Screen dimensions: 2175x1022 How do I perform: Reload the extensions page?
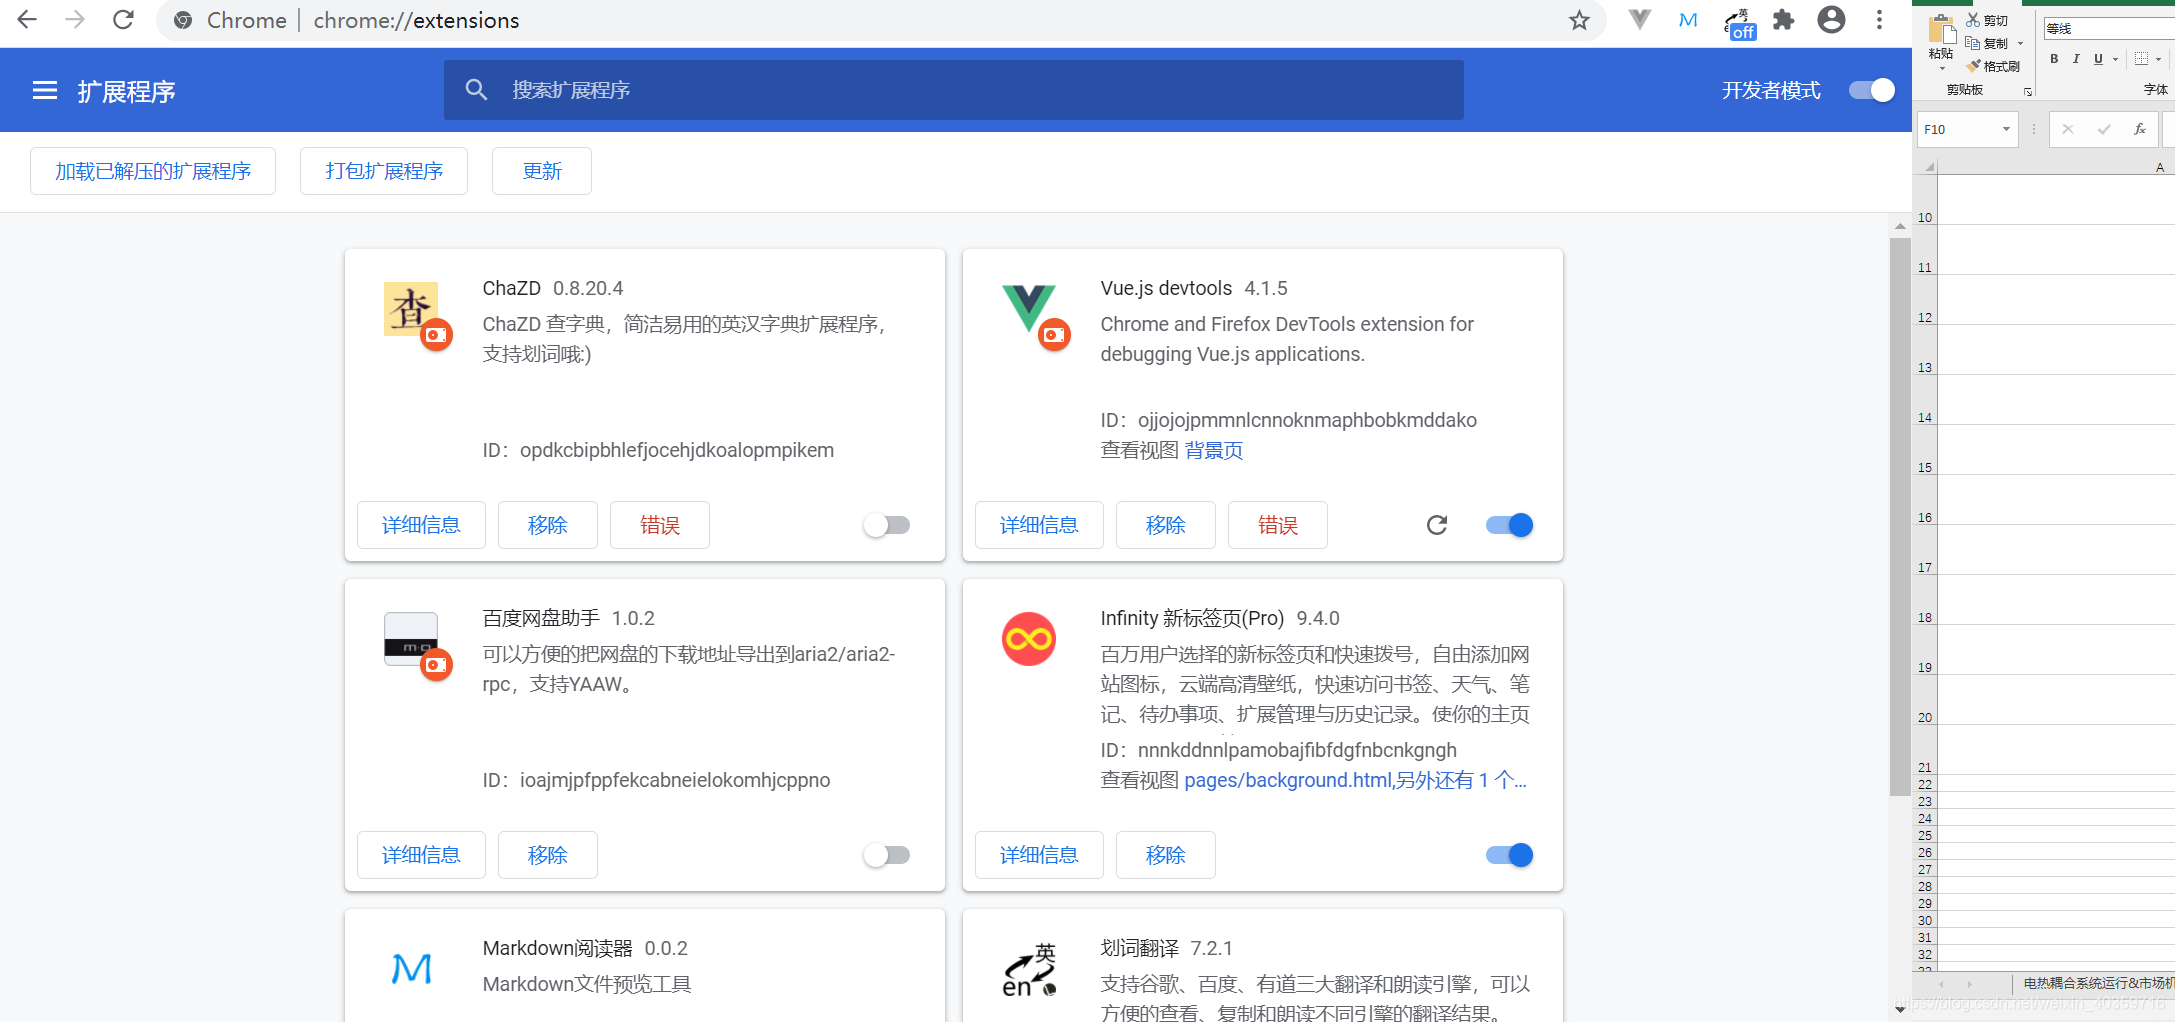[x=123, y=20]
